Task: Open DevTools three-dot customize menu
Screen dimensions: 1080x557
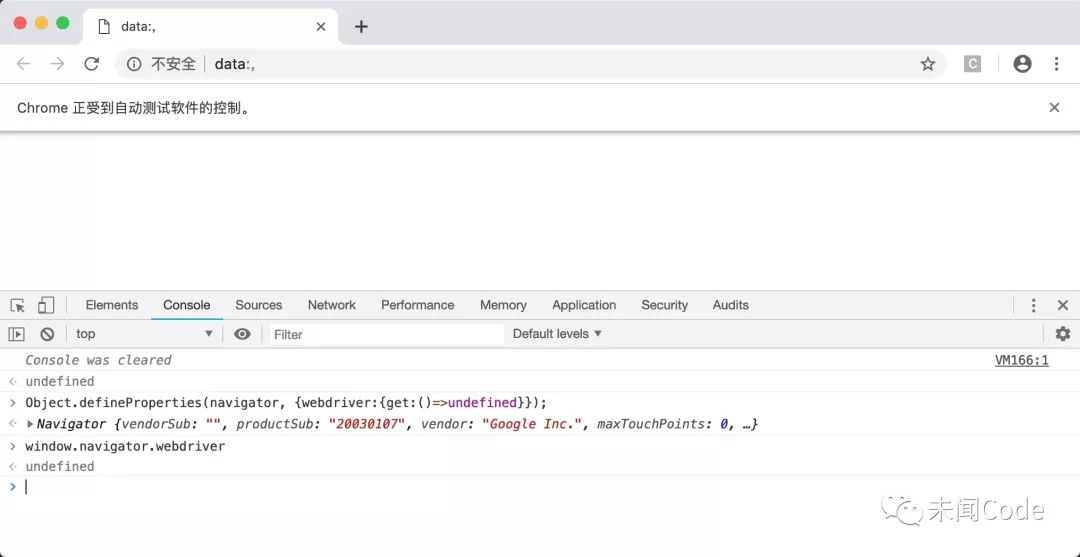Action: coord(1033,305)
